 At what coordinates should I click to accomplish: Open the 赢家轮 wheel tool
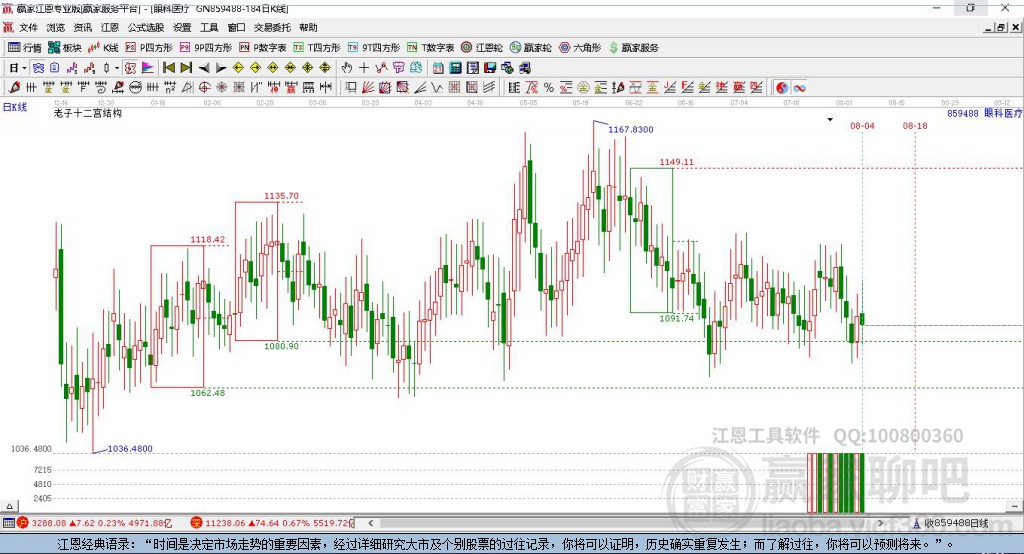(x=531, y=48)
